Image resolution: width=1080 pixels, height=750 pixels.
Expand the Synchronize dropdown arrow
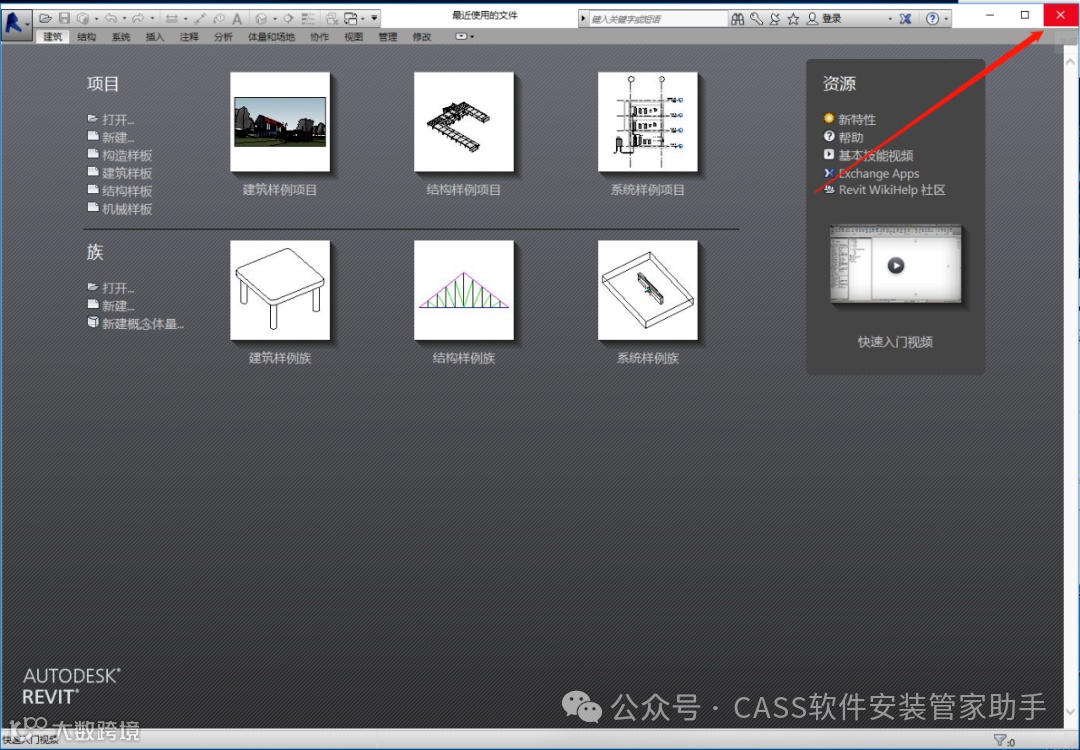(96, 19)
